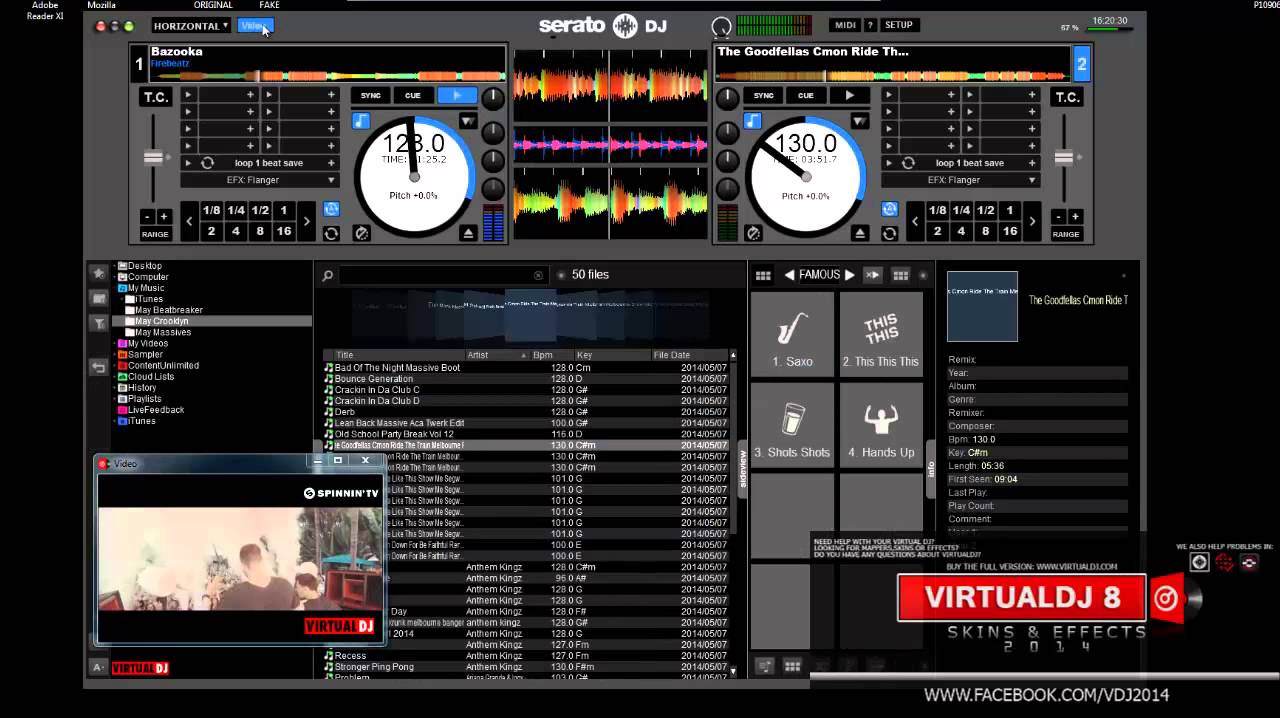This screenshot has width=1280, height=718.
Task: Expand the Desktop tree node
Action: (114, 266)
